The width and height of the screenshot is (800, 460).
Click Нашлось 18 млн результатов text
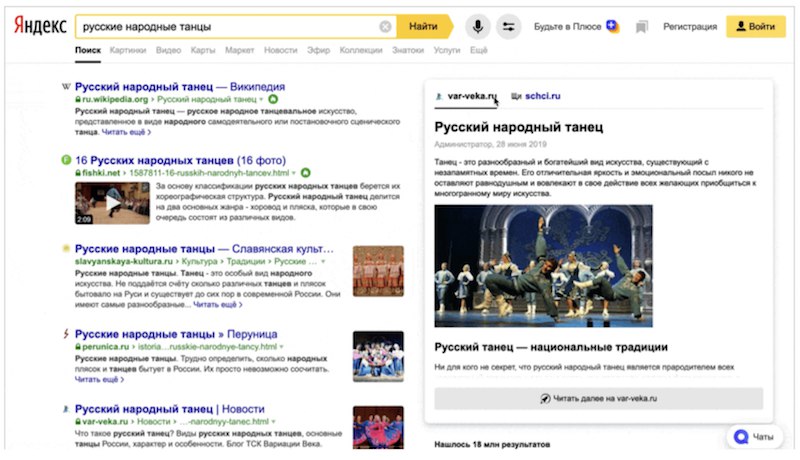[492, 444]
